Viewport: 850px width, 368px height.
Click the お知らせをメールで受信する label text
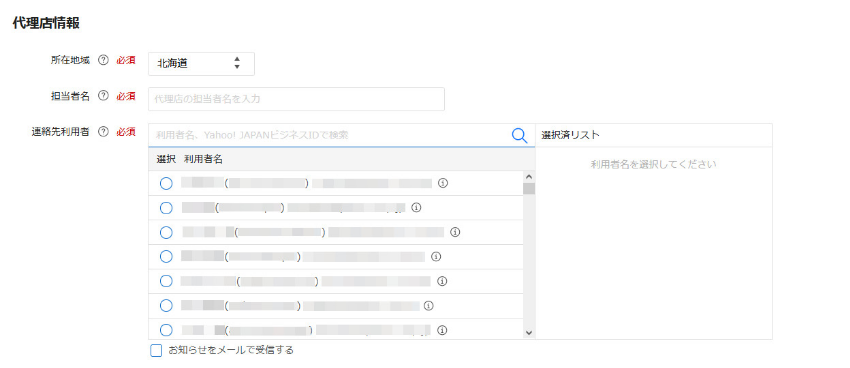point(231,350)
